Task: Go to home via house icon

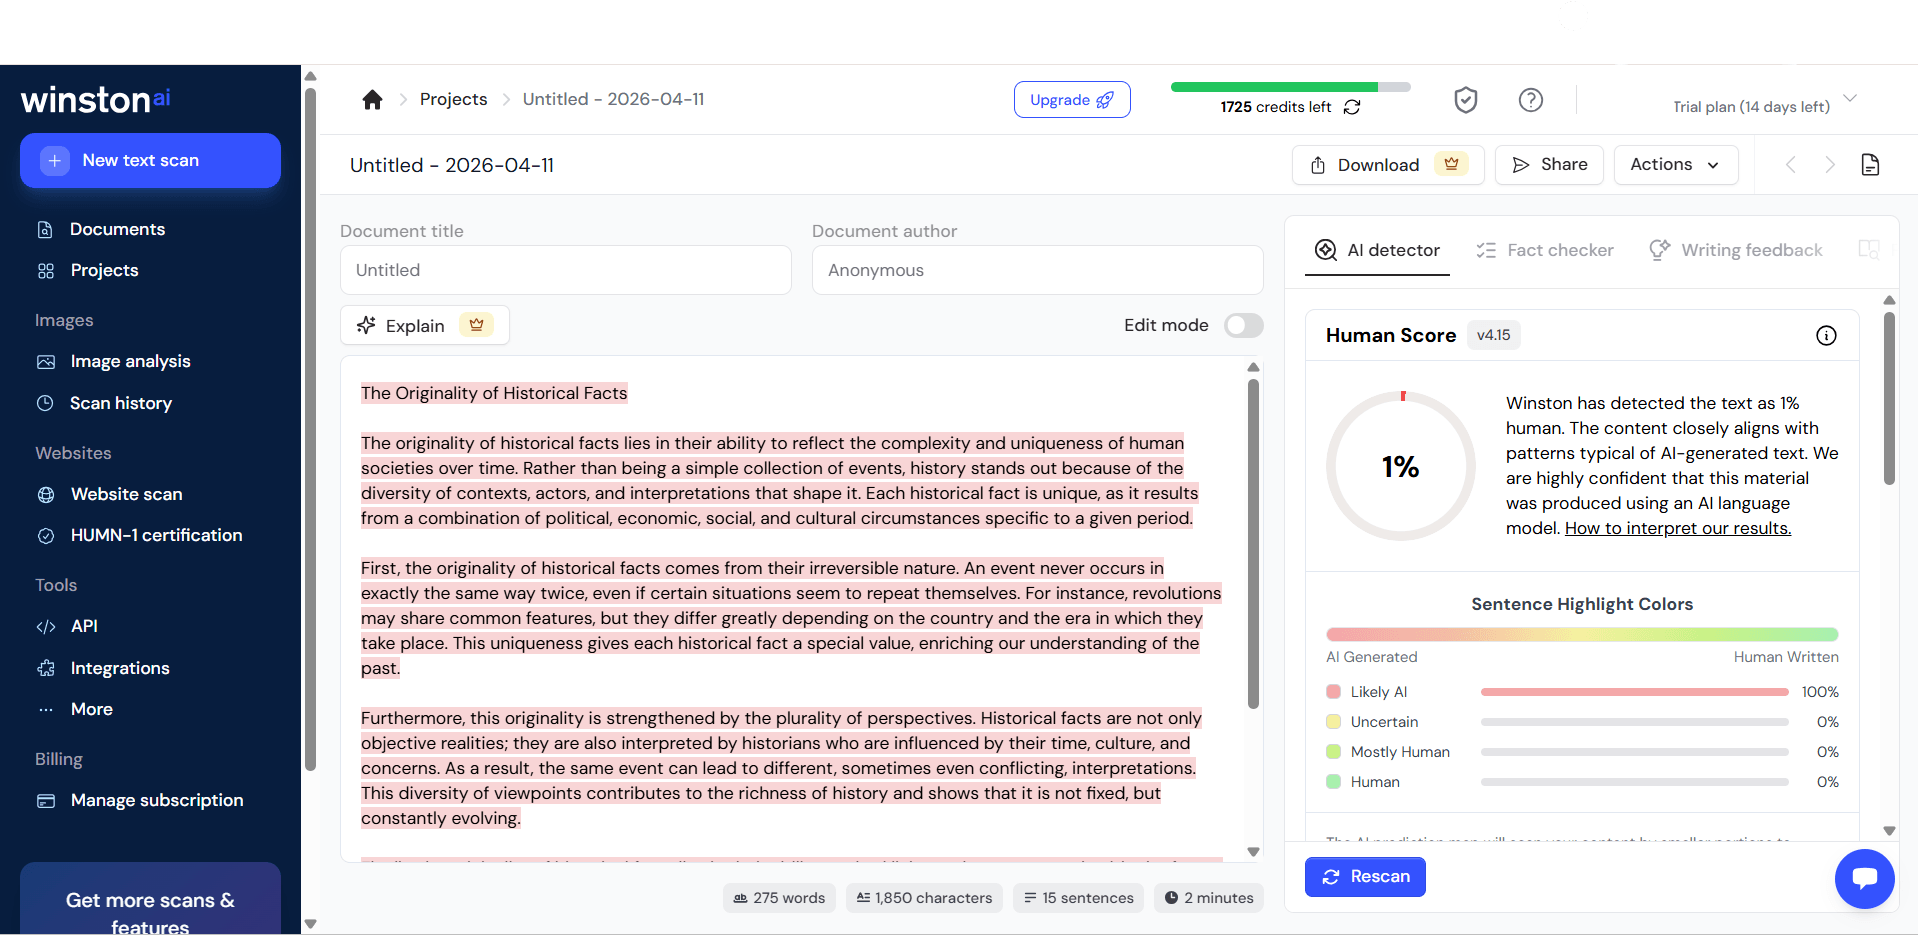Action: (x=372, y=99)
